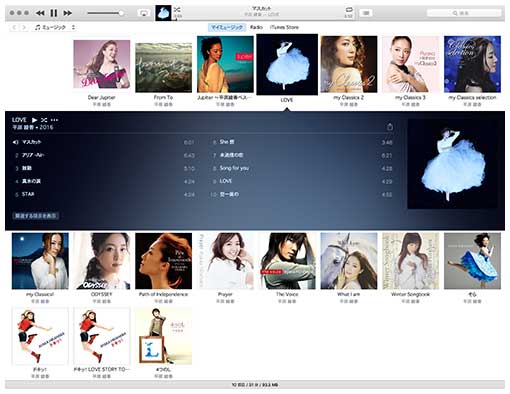The image size is (510, 394).
Task: Select track 6 She
Action: 302,142
